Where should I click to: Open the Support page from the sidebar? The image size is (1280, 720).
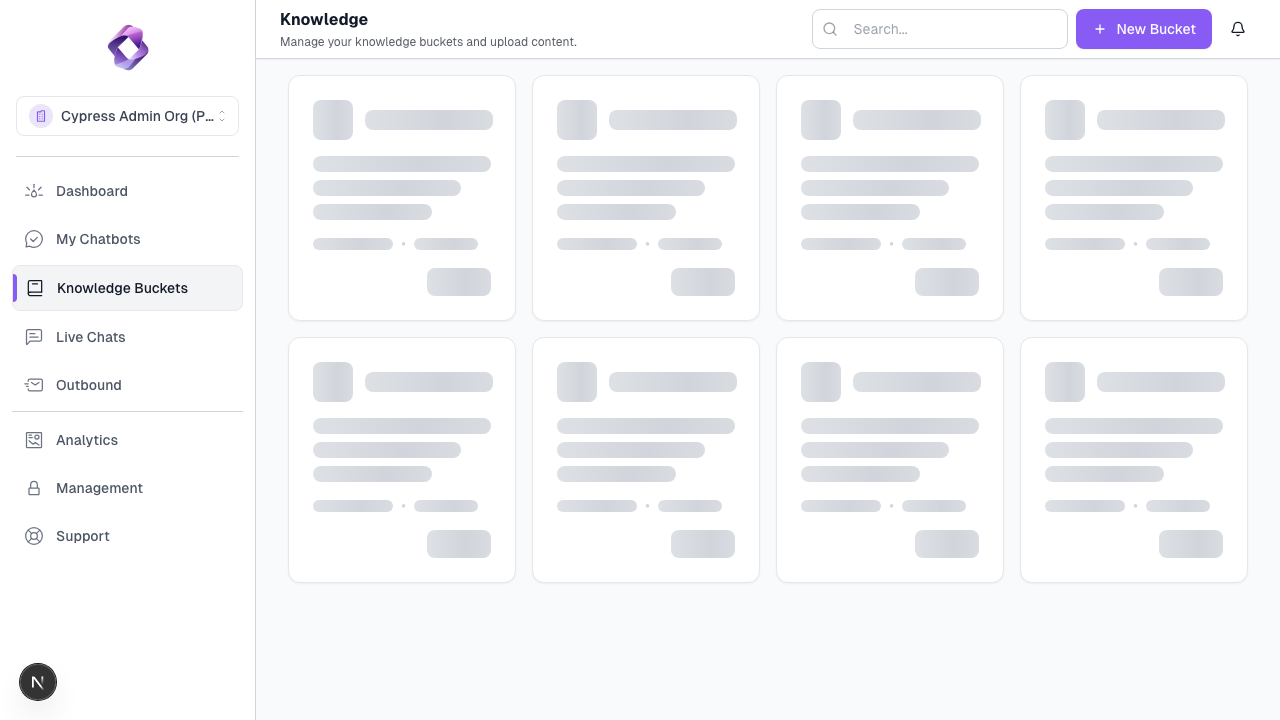(x=82, y=536)
